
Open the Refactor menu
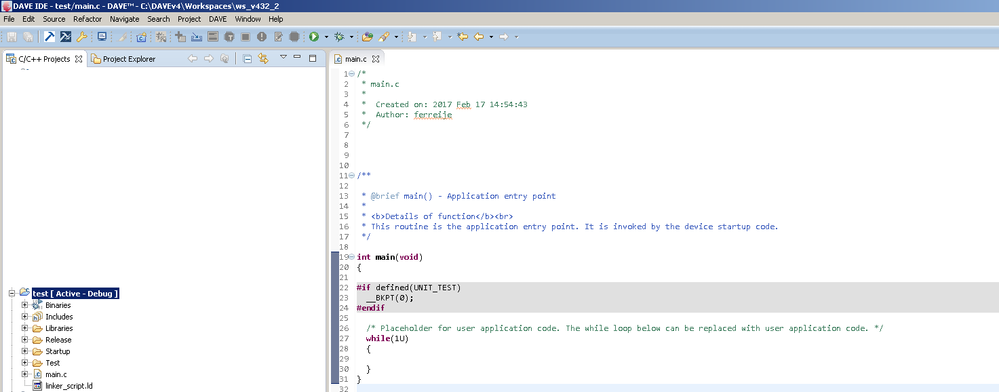87,19
